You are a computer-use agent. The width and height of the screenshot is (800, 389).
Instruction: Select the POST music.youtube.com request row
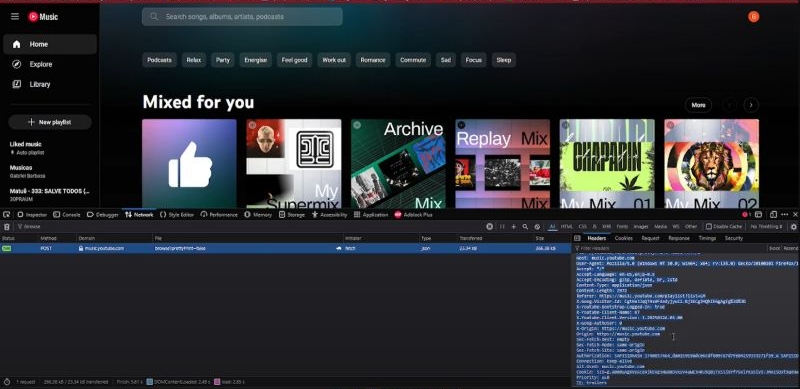(x=285, y=248)
